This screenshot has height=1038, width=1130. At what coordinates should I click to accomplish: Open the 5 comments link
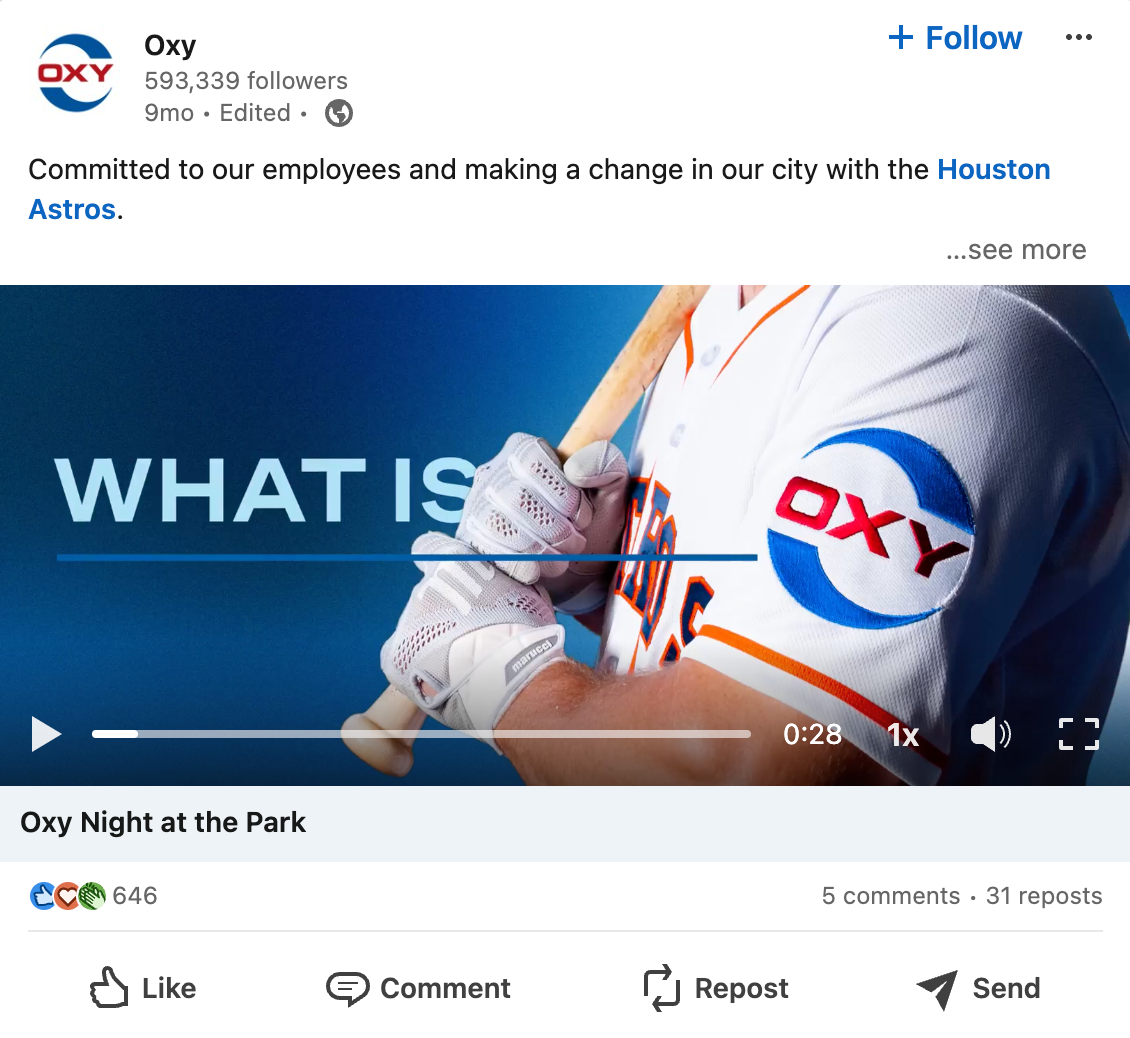coord(891,896)
